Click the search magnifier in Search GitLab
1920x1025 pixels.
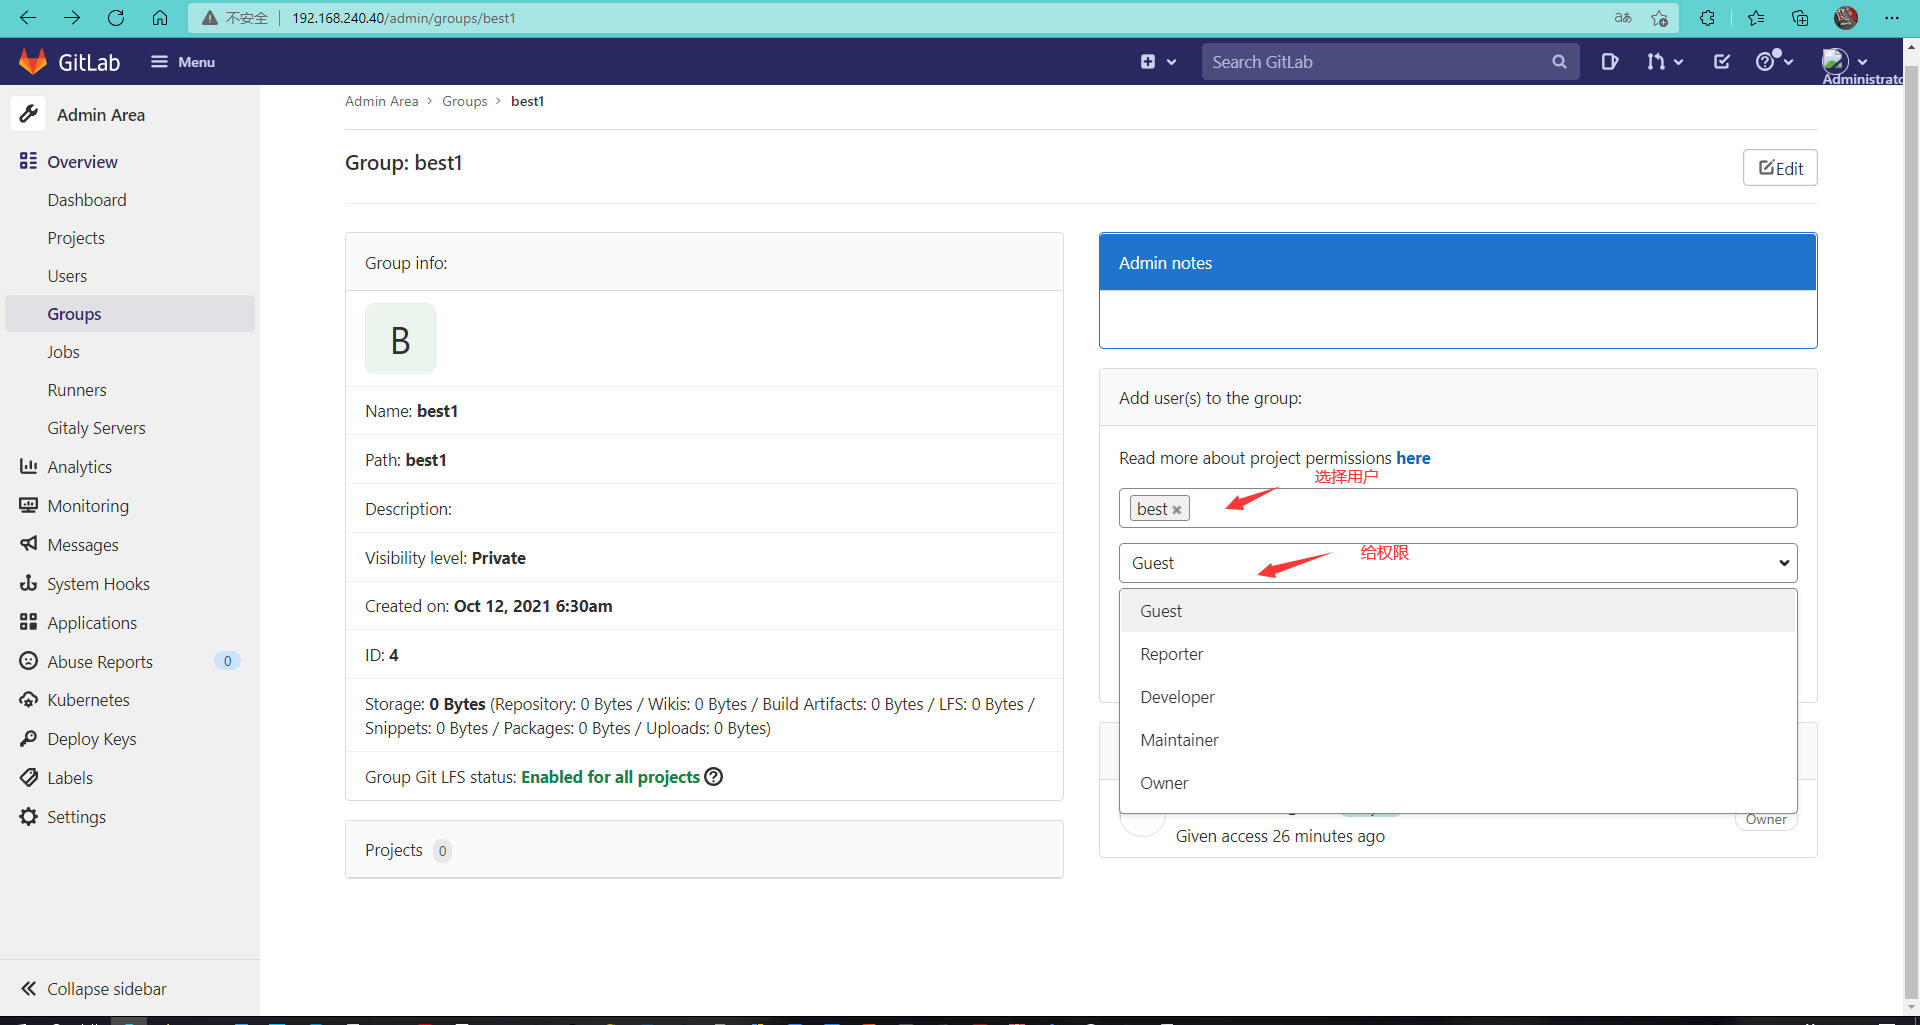(x=1560, y=61)
